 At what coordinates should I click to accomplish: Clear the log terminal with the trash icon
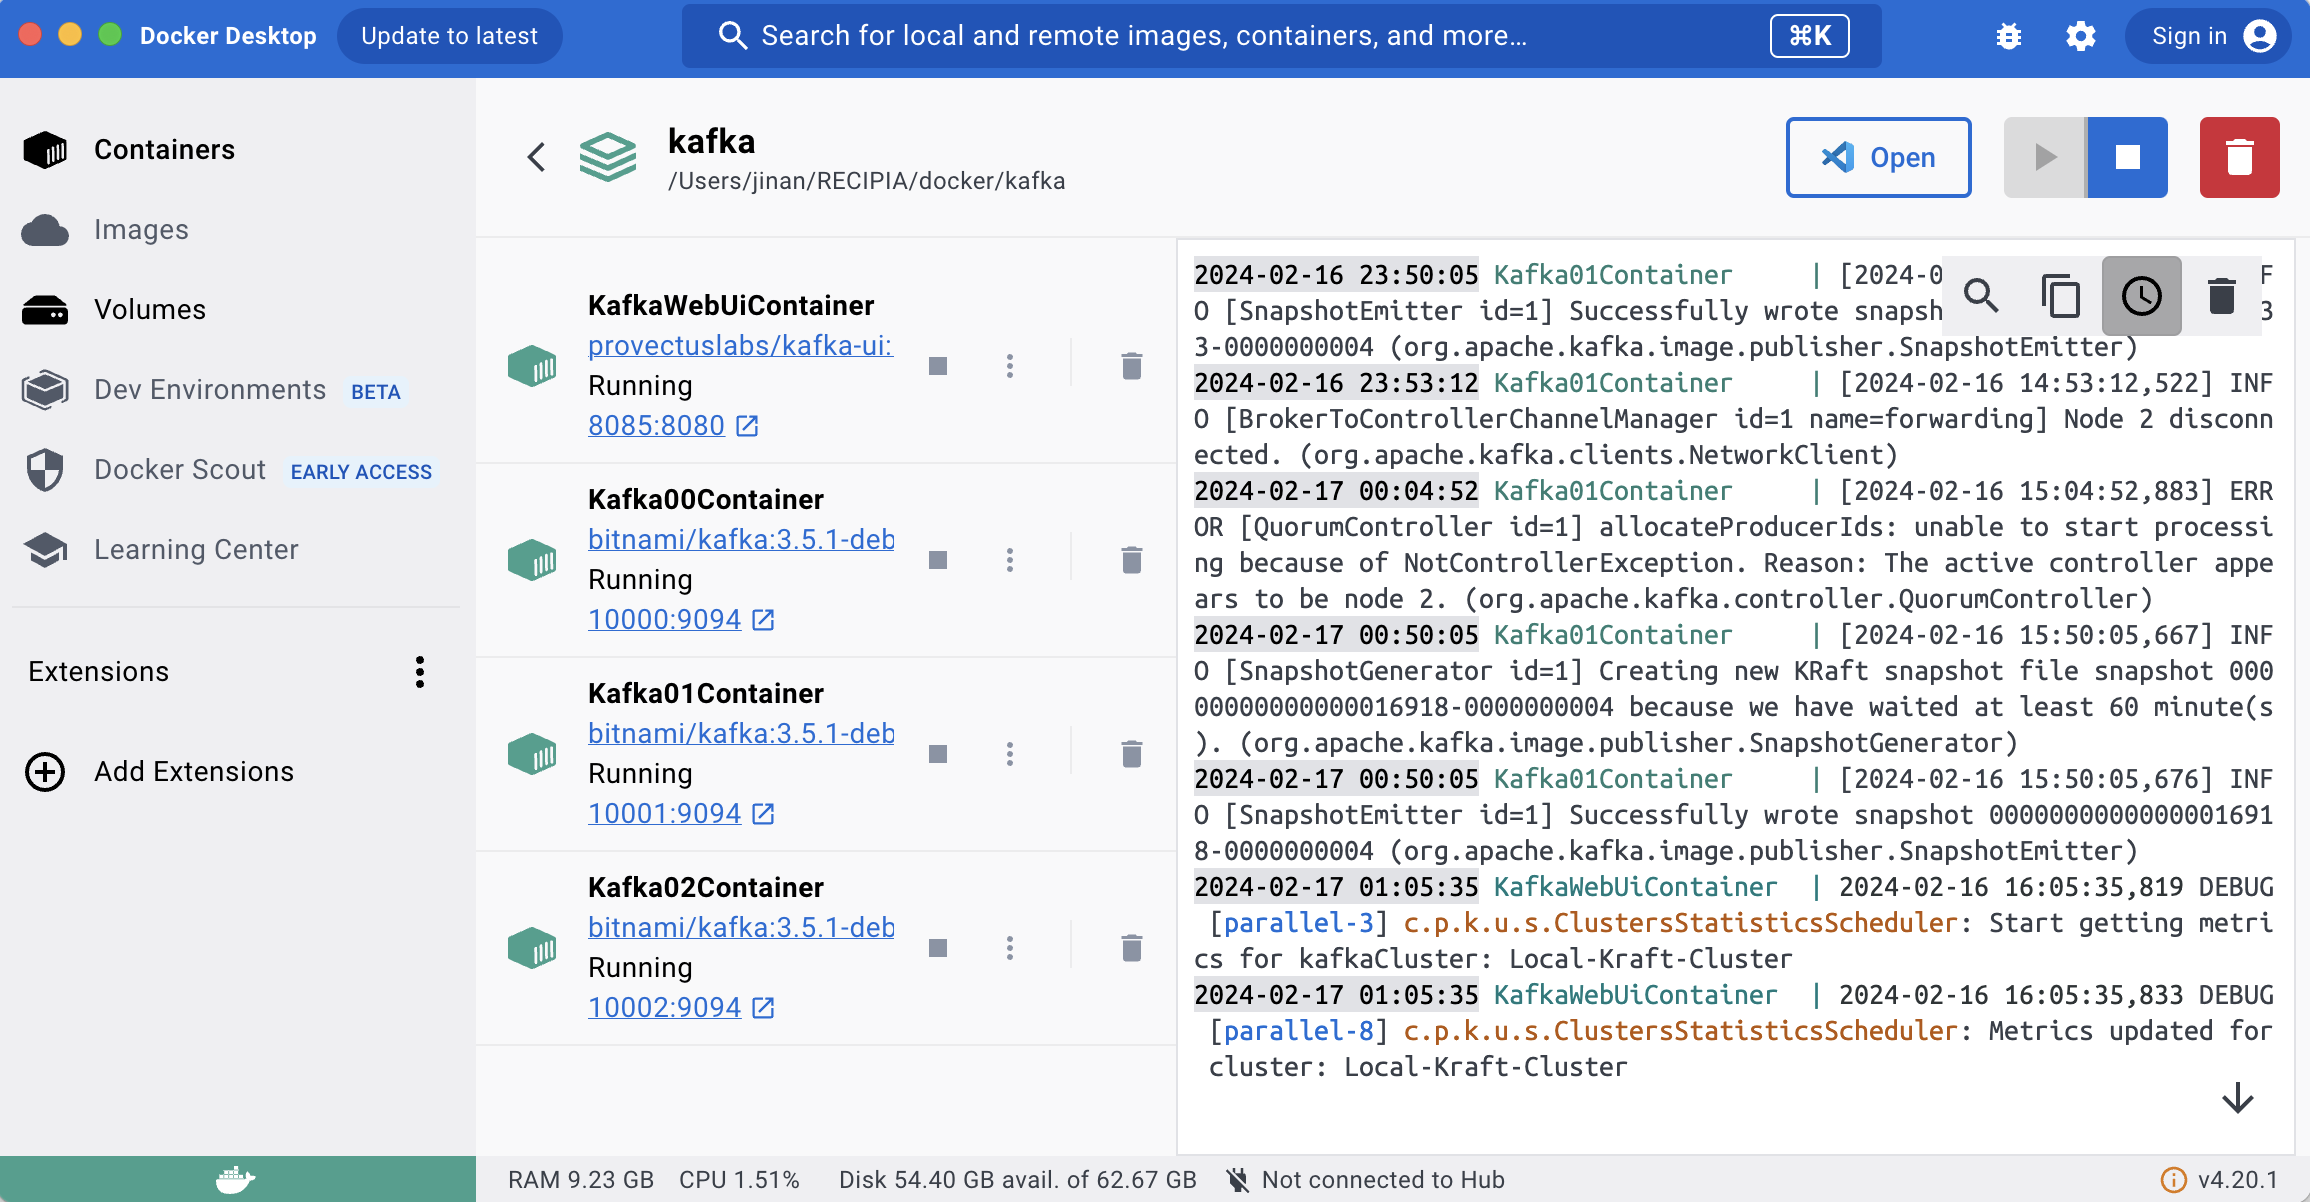pyautogui.click(x=2221, y=296)
